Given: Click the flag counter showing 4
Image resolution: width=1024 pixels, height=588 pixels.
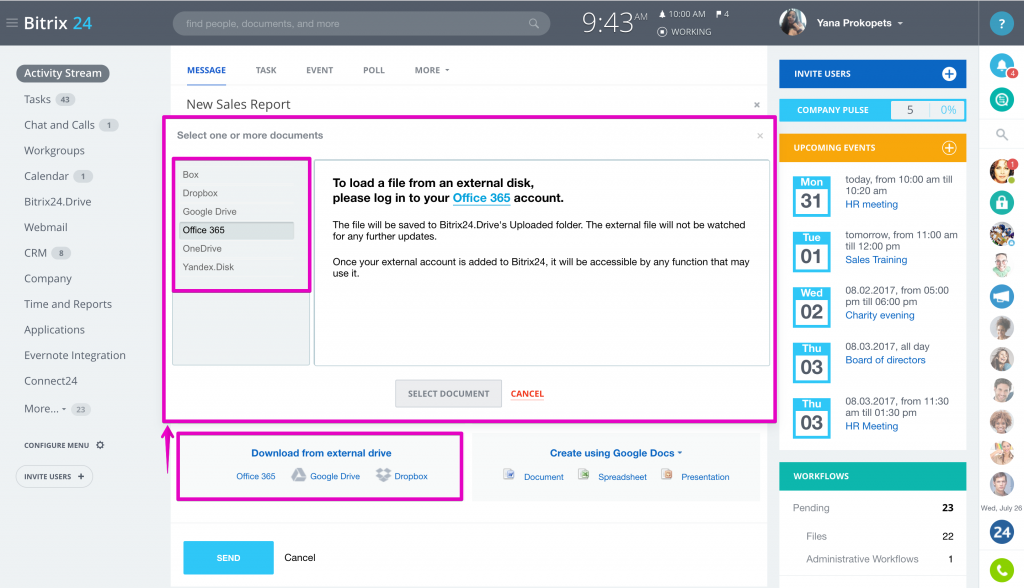Looking at the screenshot, I should coord(722,14).
